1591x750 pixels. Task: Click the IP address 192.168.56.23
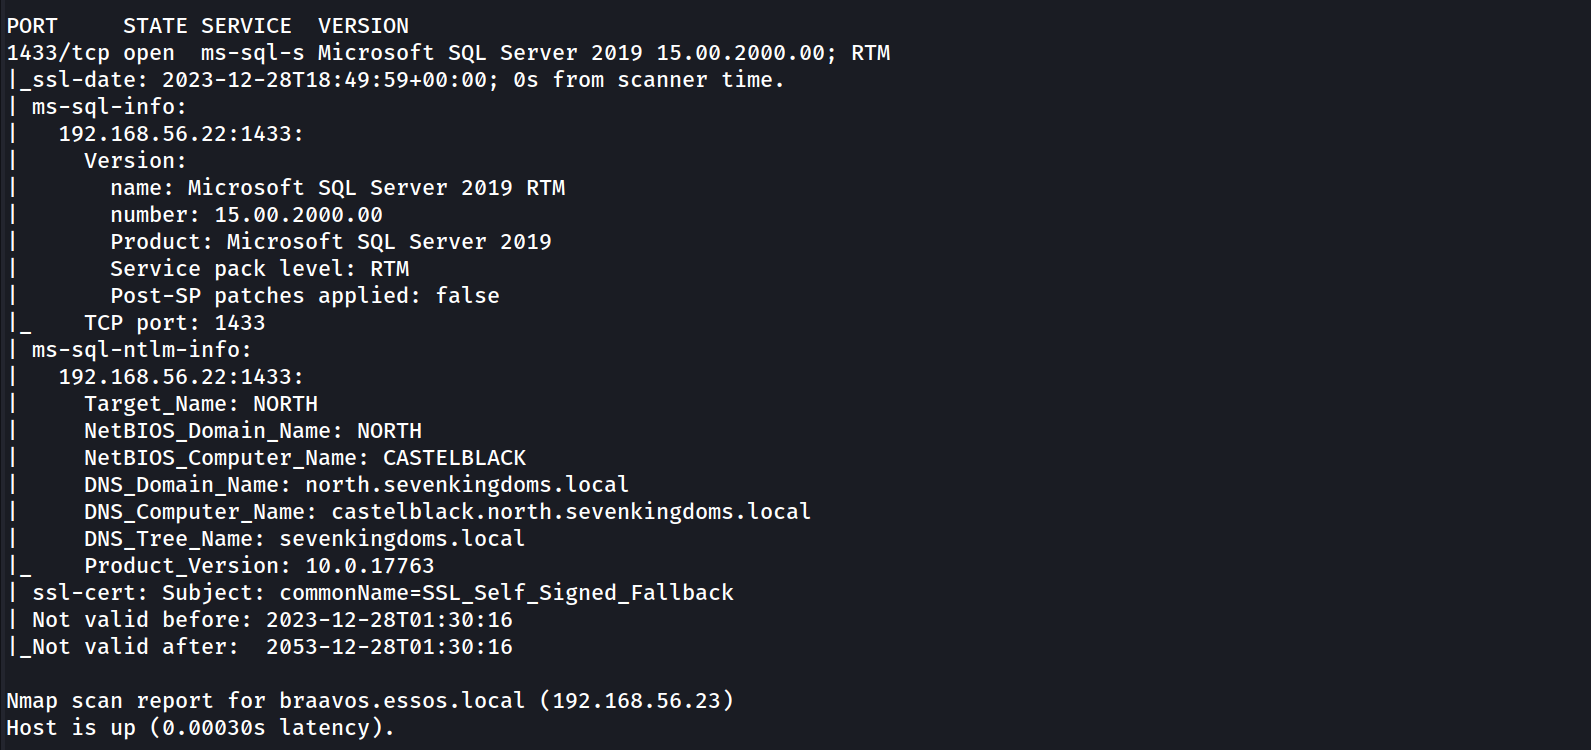tap(637, 700)
